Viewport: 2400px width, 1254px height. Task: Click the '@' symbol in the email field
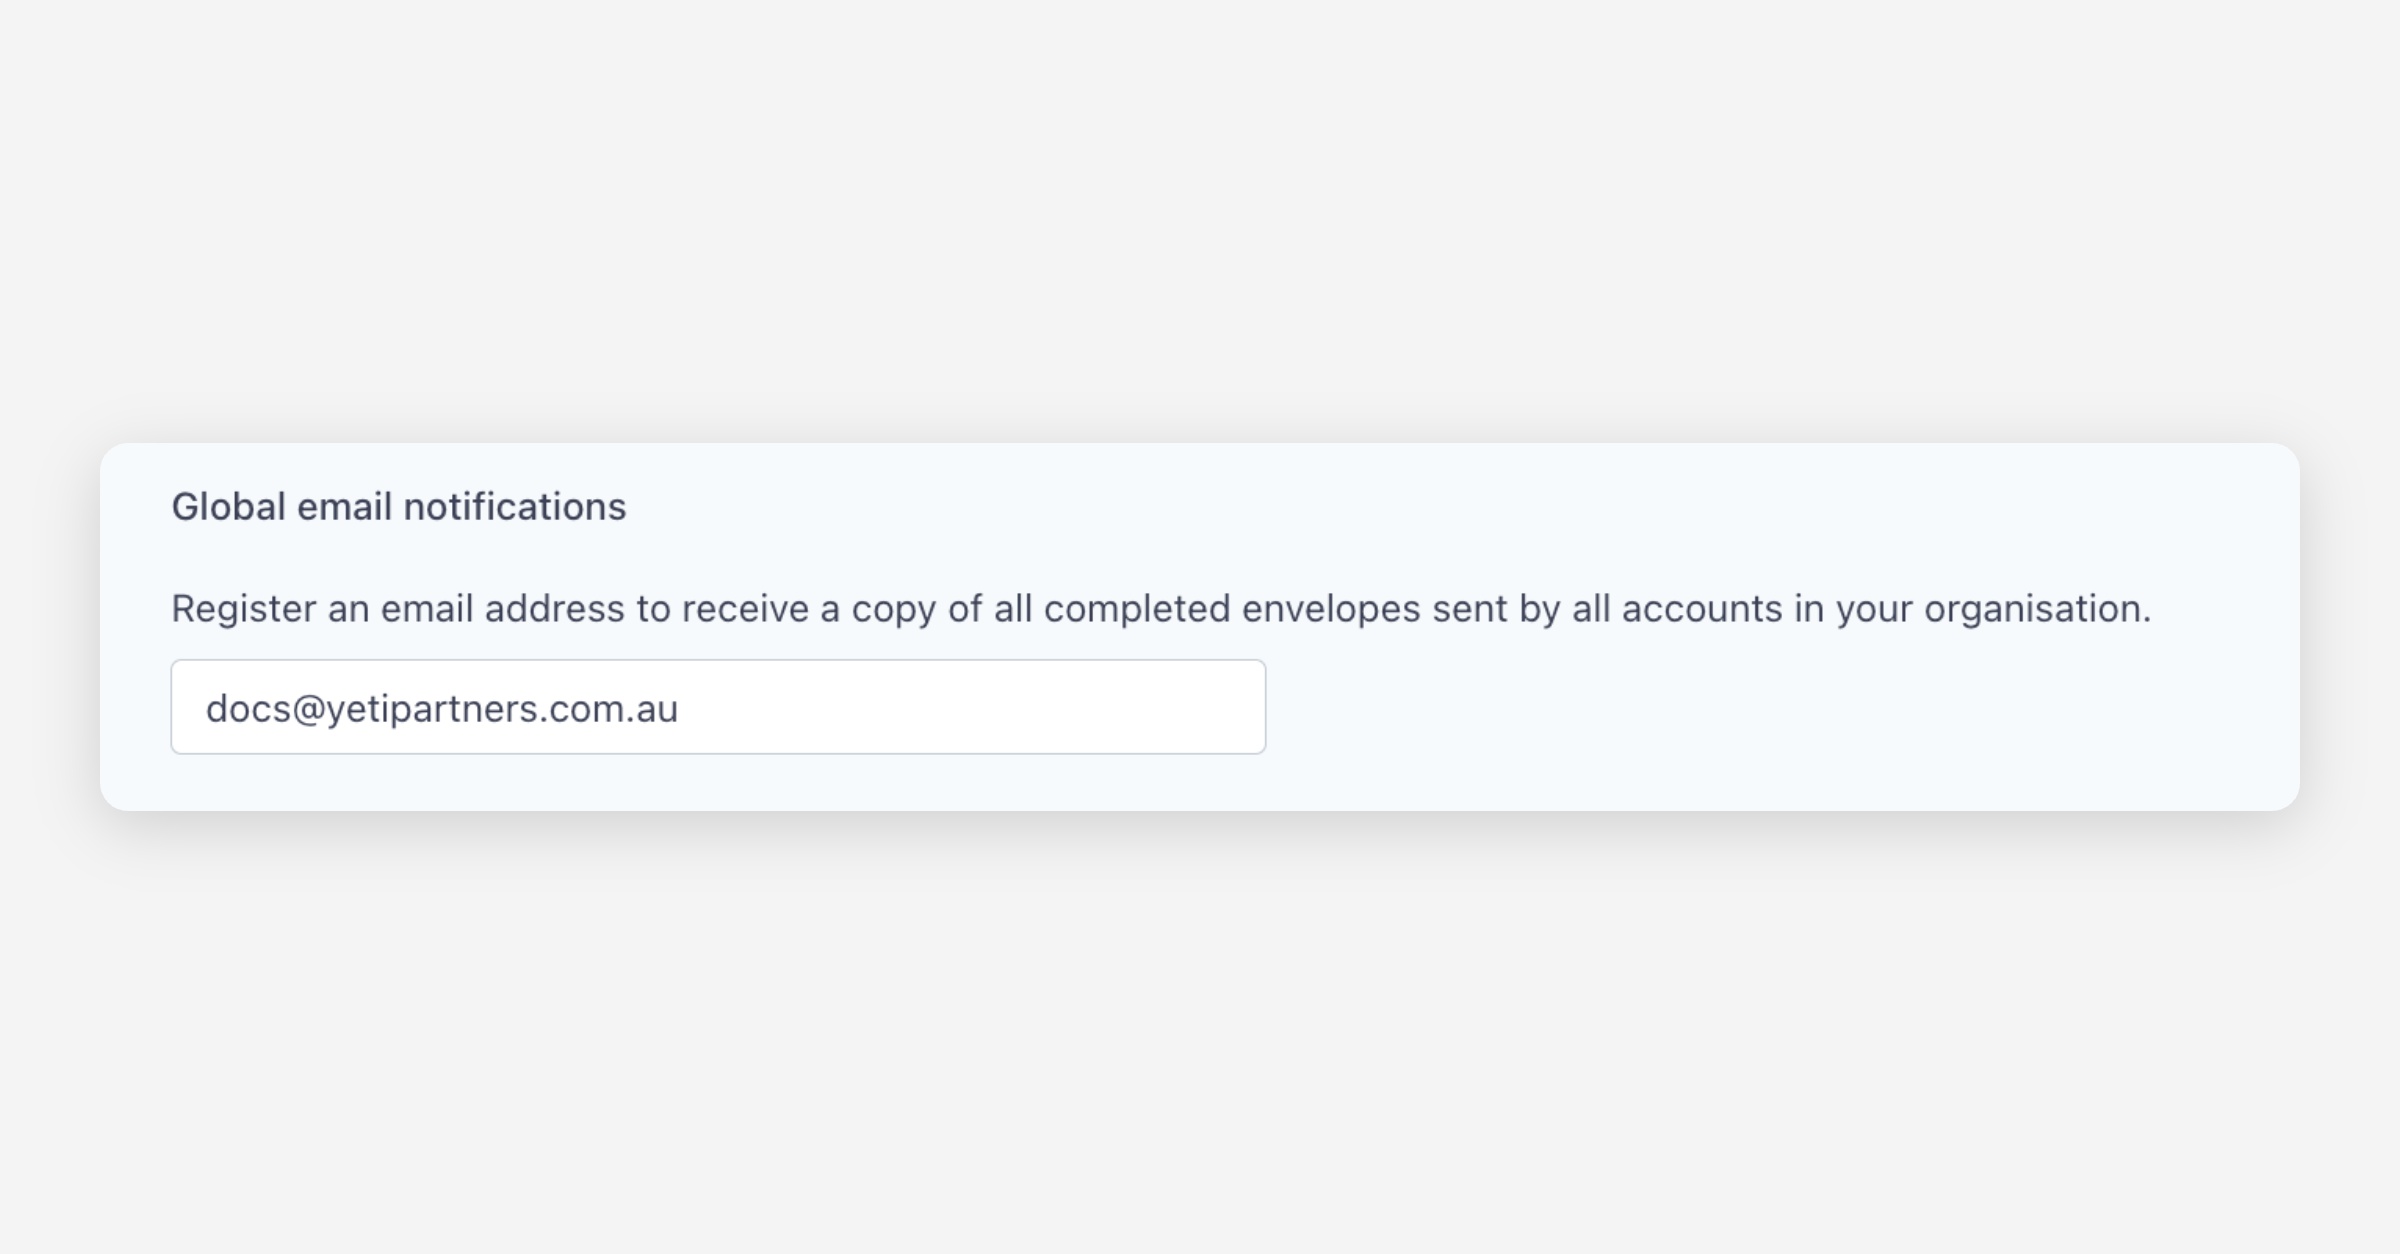[308, 709]
